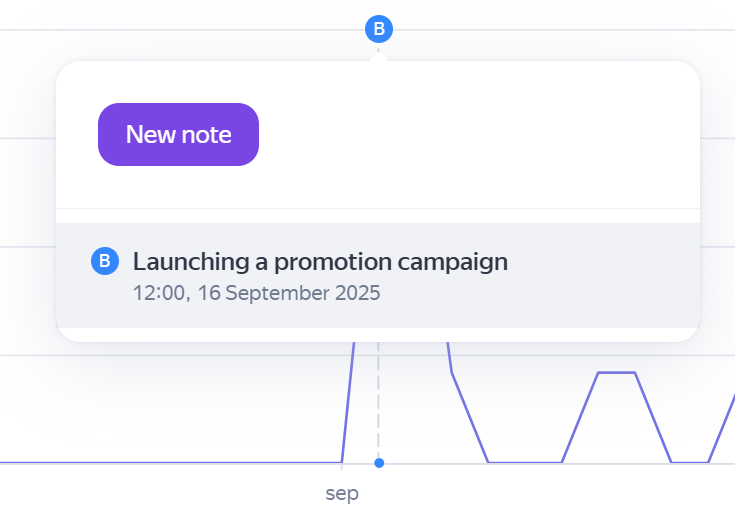This screenshot has width=735, height=529.
Task: Click the axis tick mark above sep
Action: pyautogui.click(x=342, y=467)
